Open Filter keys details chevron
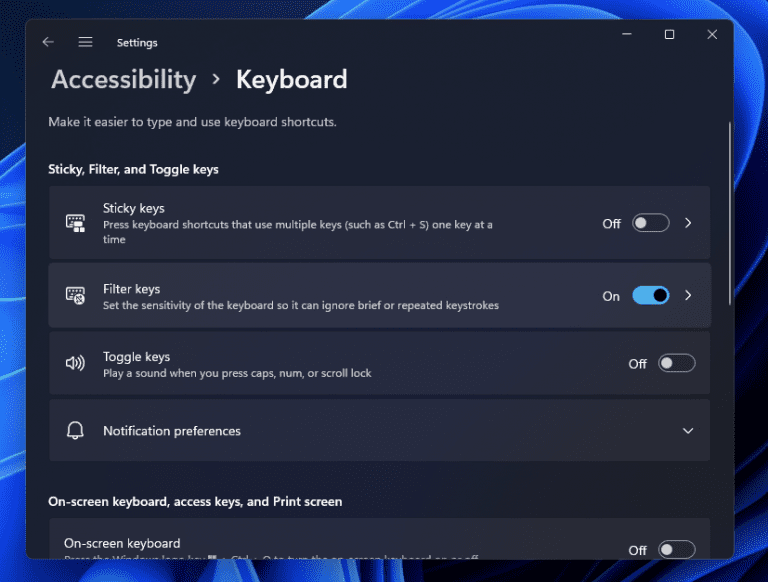The width and height of the screenshot is (768, 582). [x=688, y=296]
